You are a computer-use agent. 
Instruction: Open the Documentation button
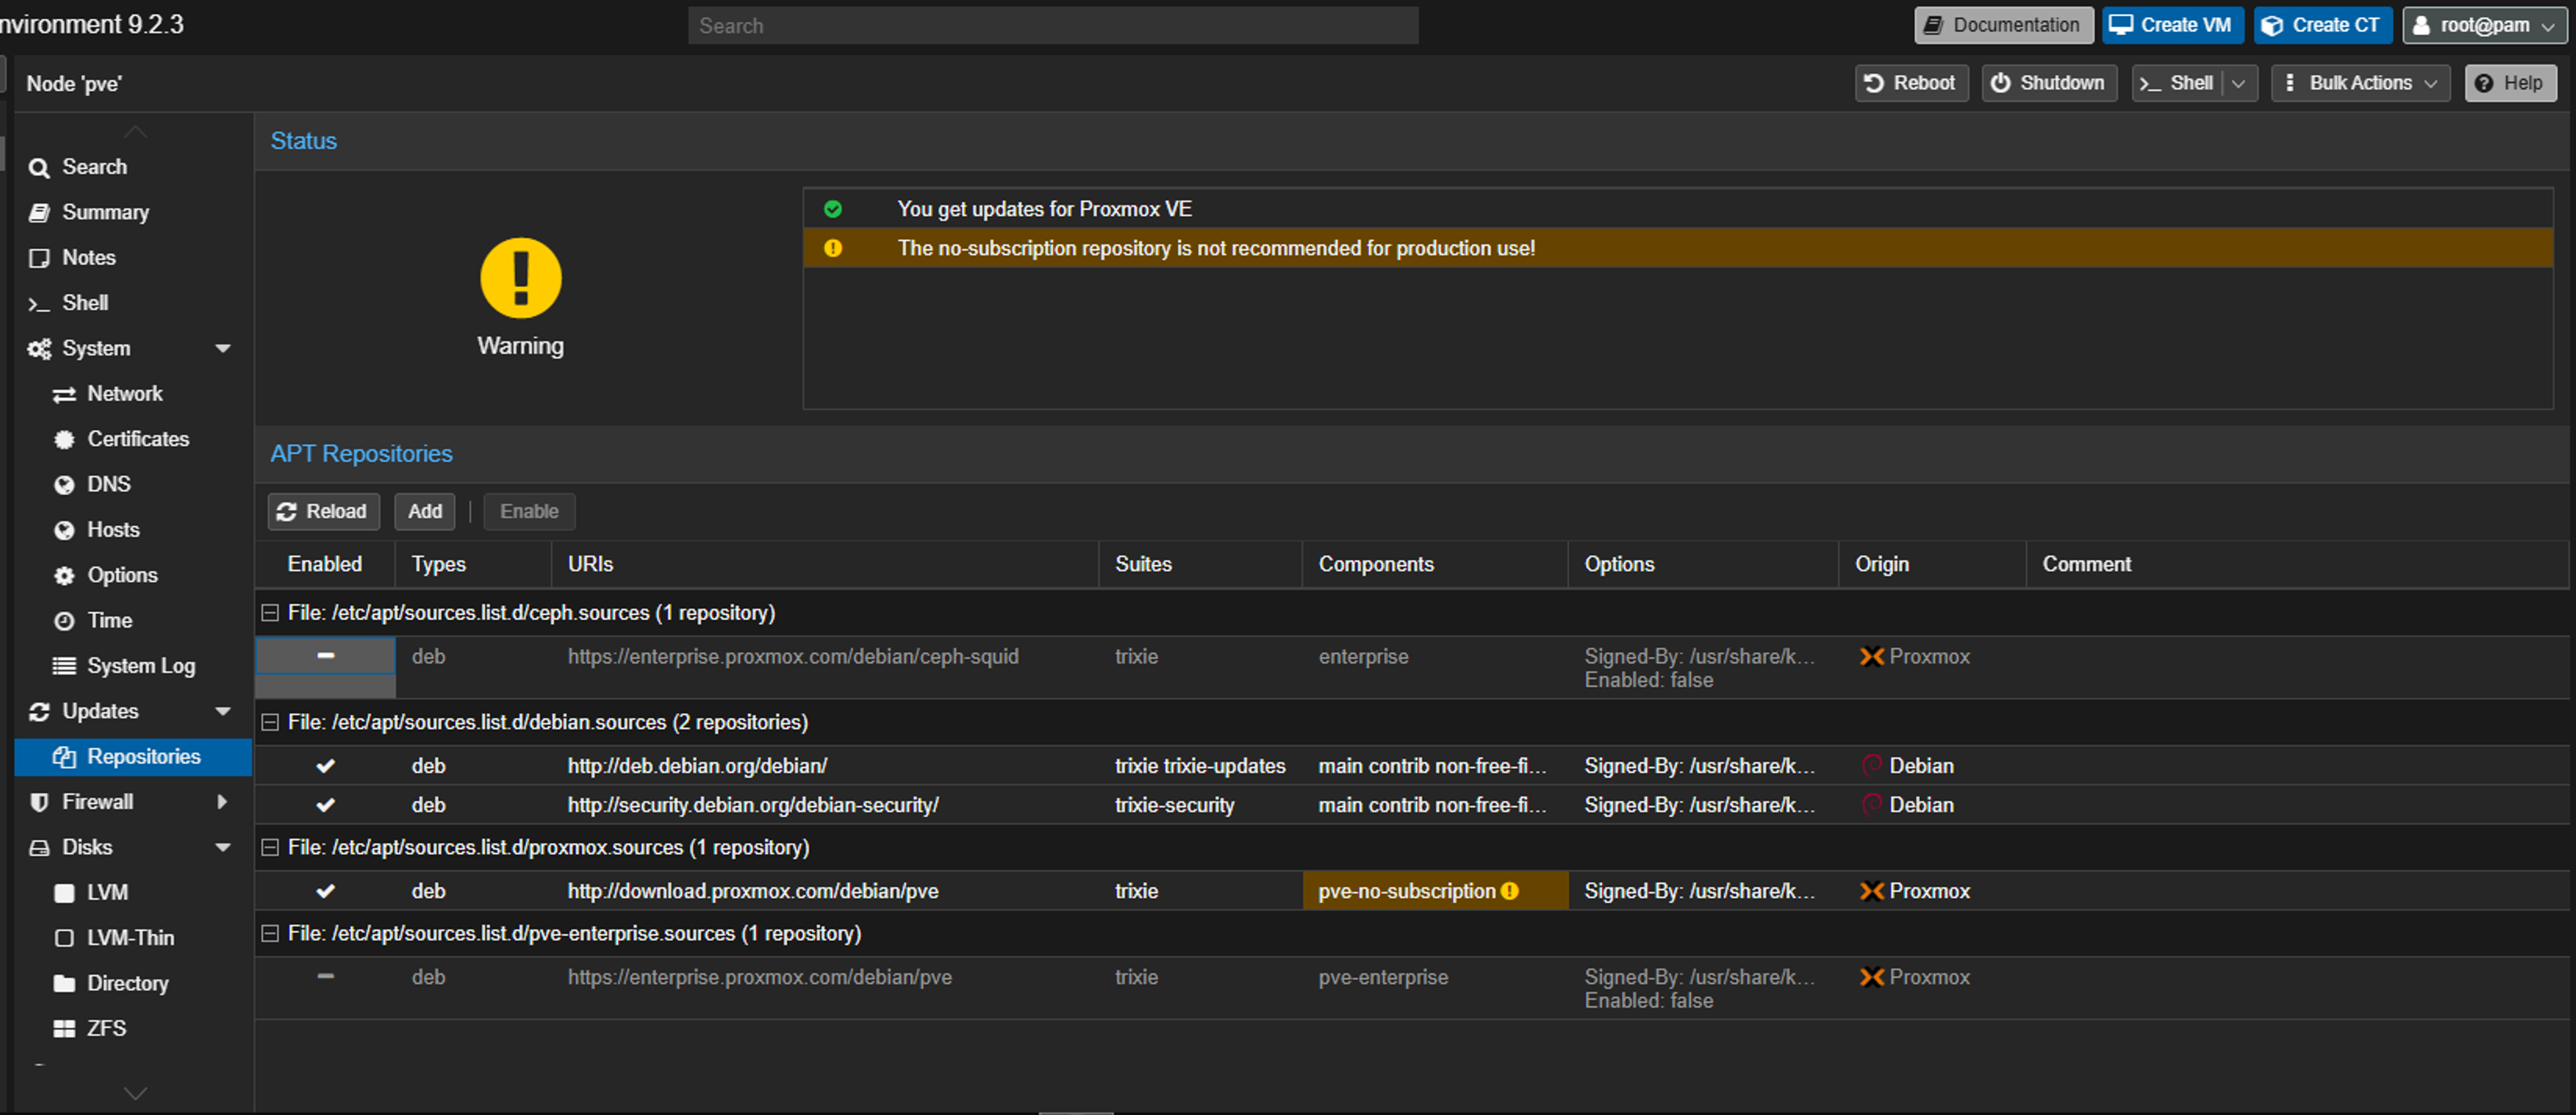pos(2003,25)
